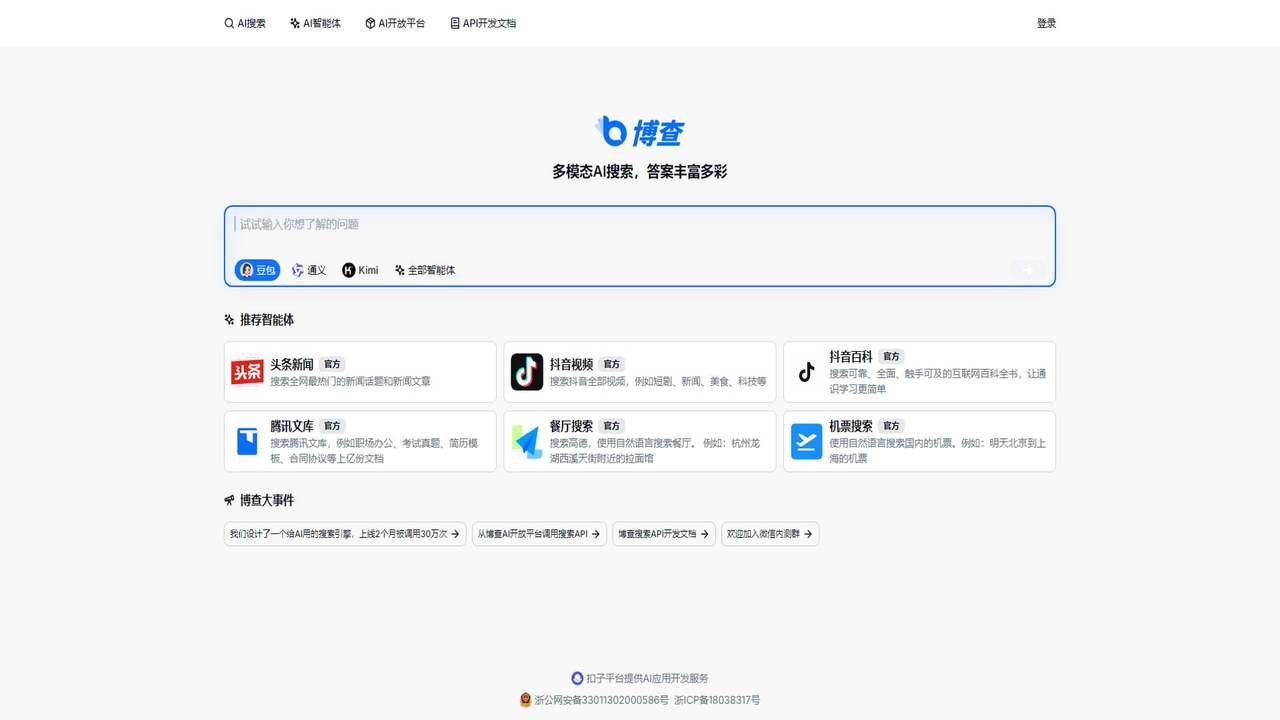This screenshot has width=1280, height=720.
Task: Click the 博查大事件 telescope icon
Action: tap(229, 500)
